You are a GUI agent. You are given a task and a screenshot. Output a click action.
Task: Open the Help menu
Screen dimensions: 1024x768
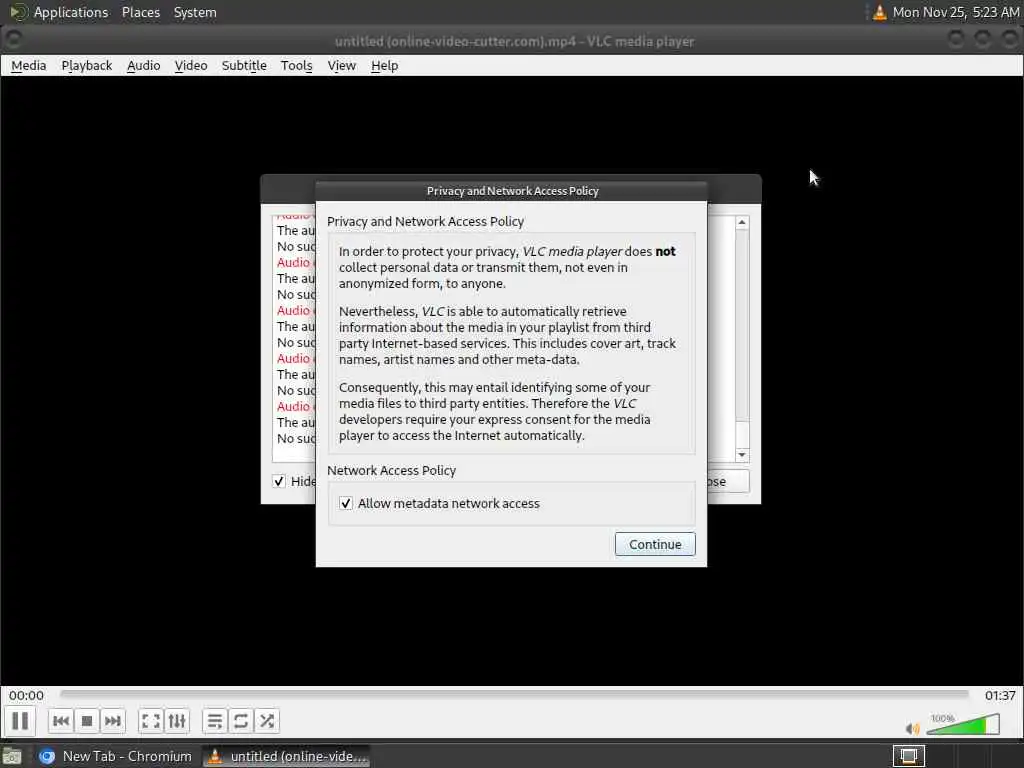pyautogui.click(x=384, y=65)
